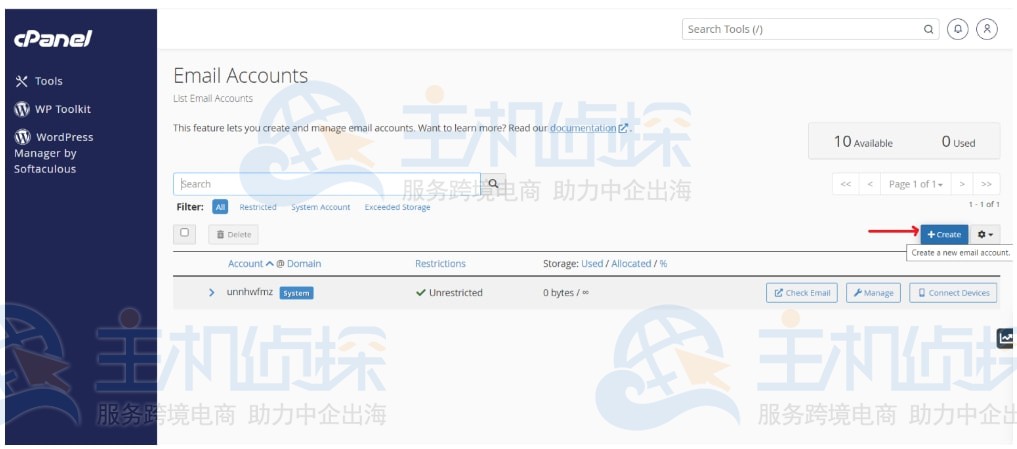Screen dimensions: 1017x449
Task: Go to the next page button
Action: (x=962, y=184)
